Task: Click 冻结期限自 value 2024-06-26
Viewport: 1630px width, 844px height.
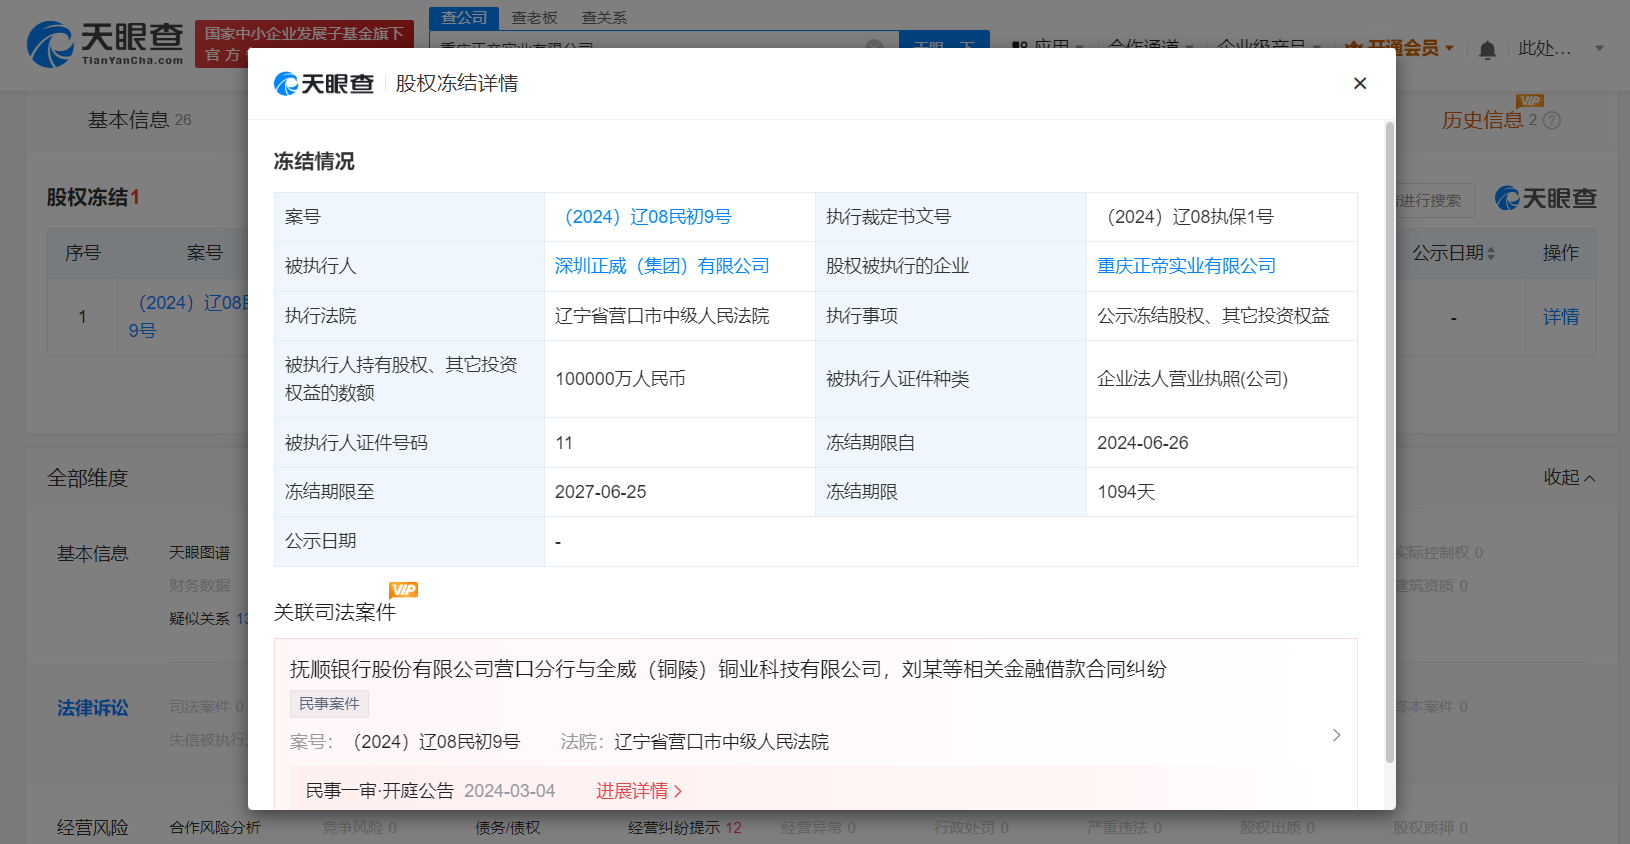Action: pos(1143,443)
